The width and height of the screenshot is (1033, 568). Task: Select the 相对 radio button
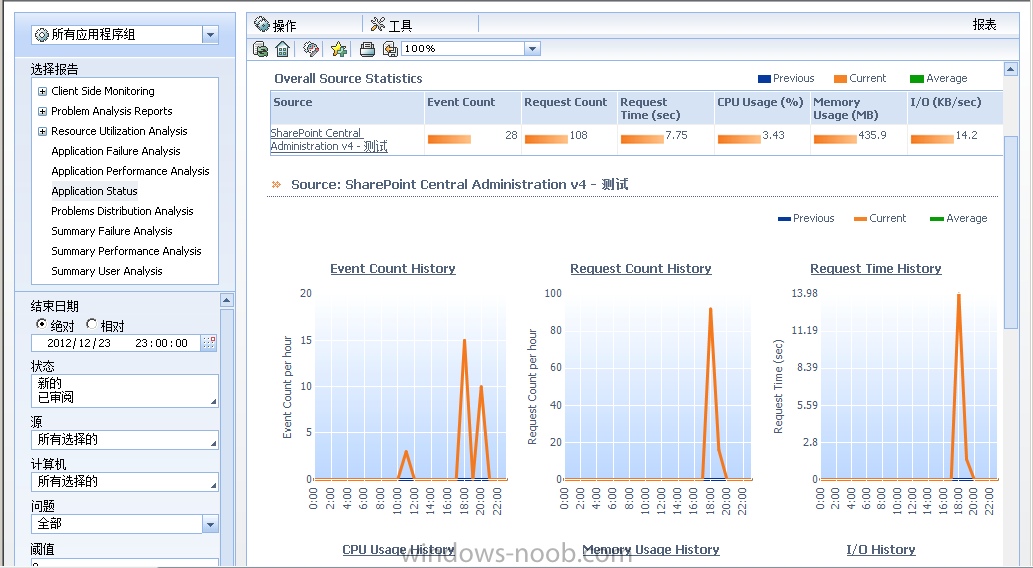(x=92, y=324)
